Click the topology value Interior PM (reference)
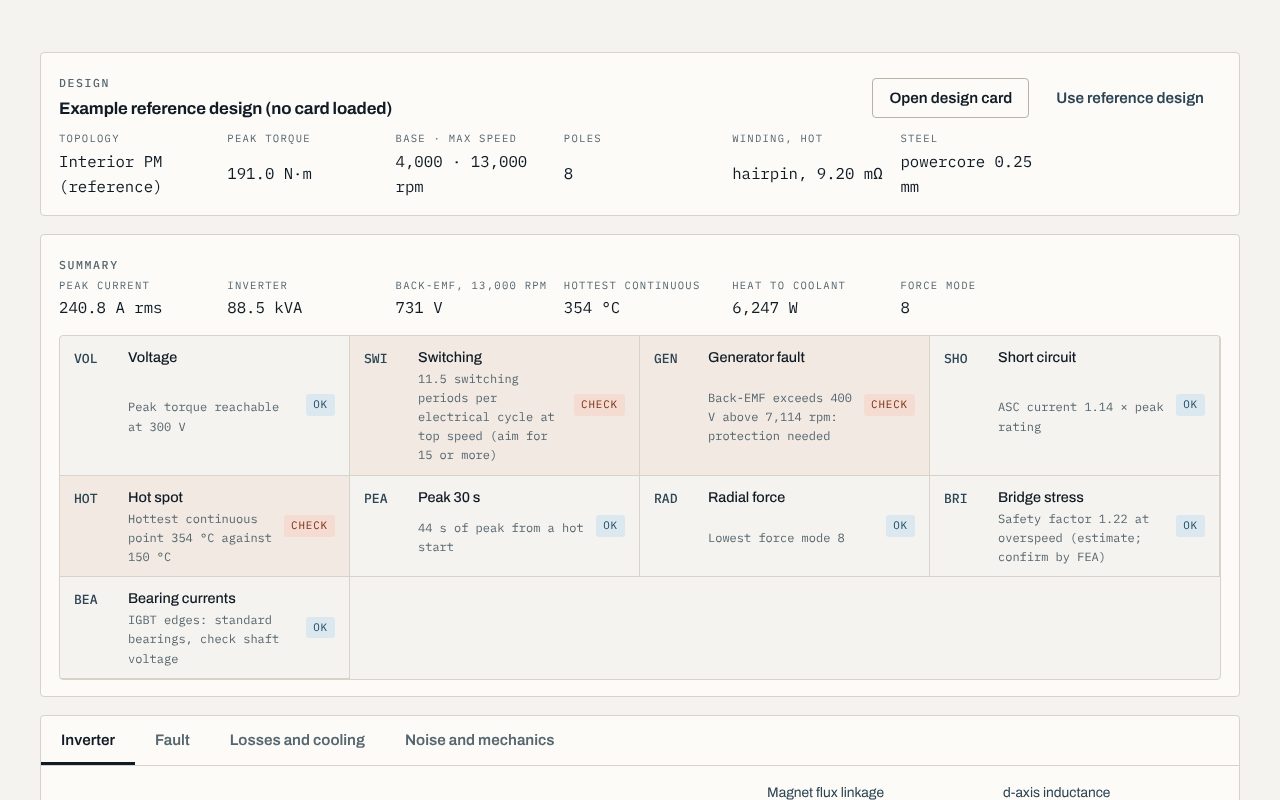Viewport: 1280px width, 800px height. 110,174
